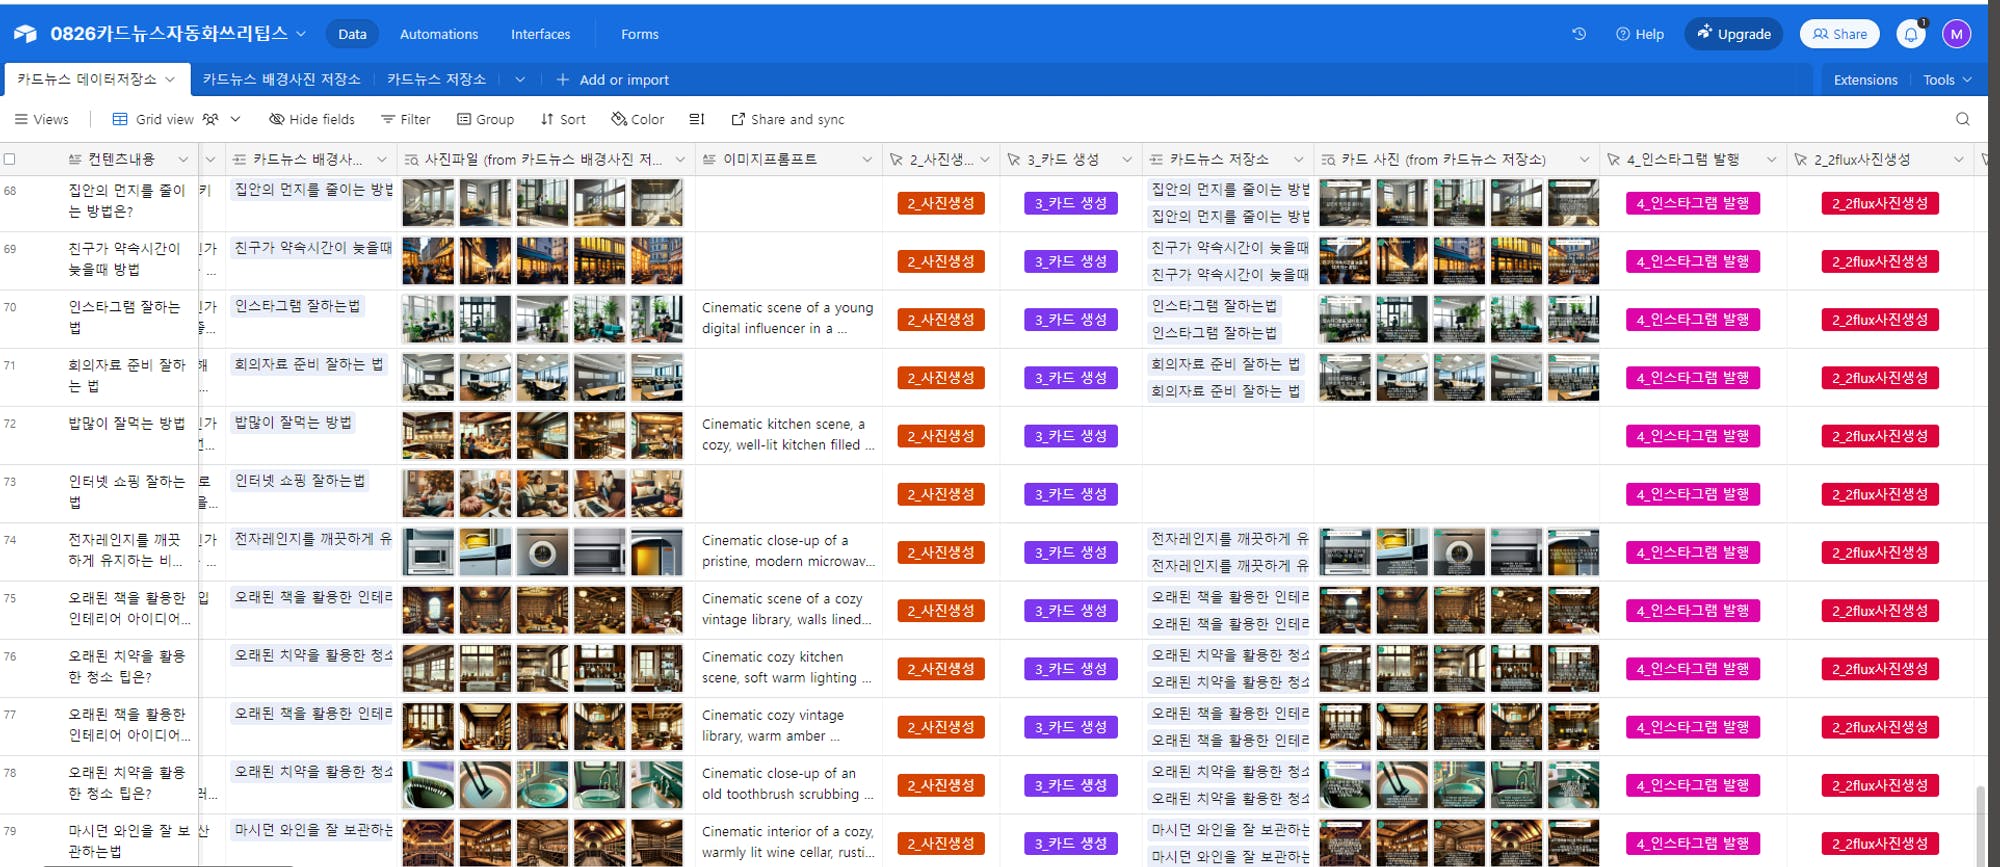Click 4_인스타그램 발행 button in row 72

[x=1692, y=436]
